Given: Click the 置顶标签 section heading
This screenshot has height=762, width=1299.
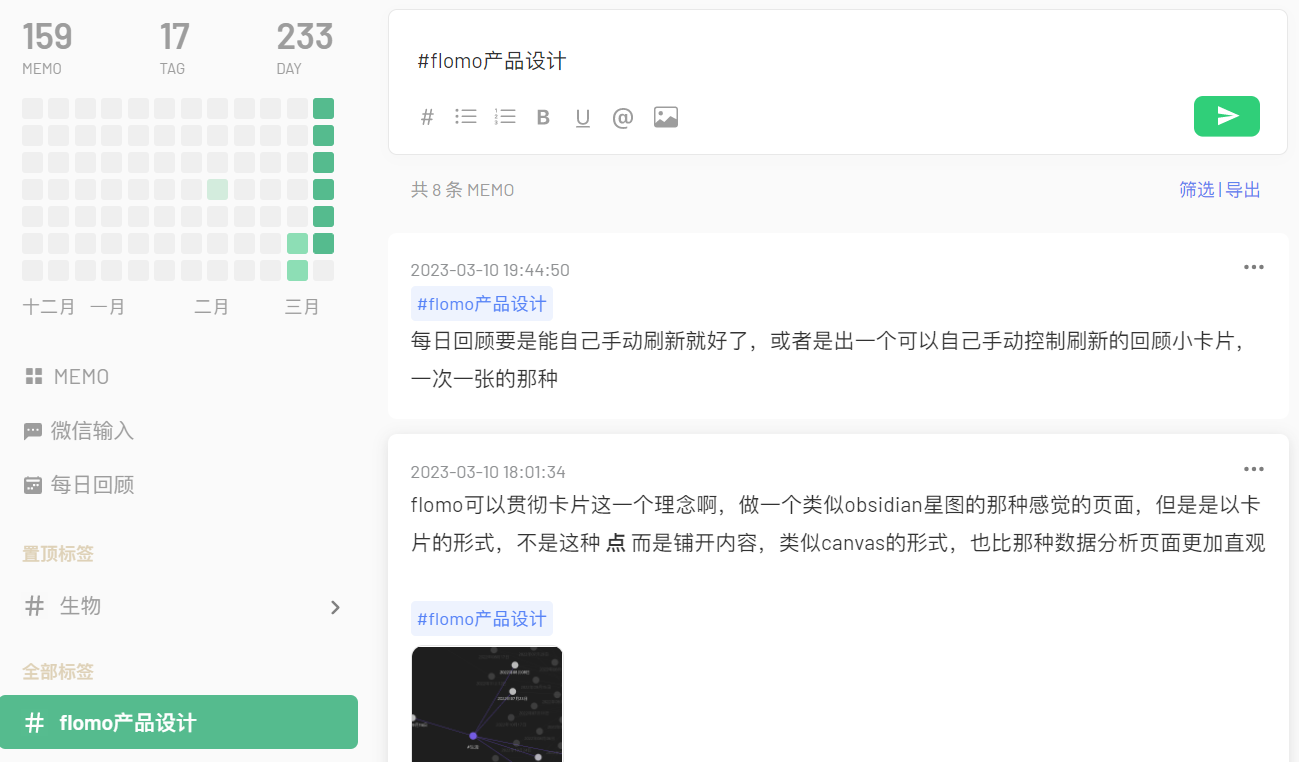Looking at the screenshot, I should pos(58,554).
